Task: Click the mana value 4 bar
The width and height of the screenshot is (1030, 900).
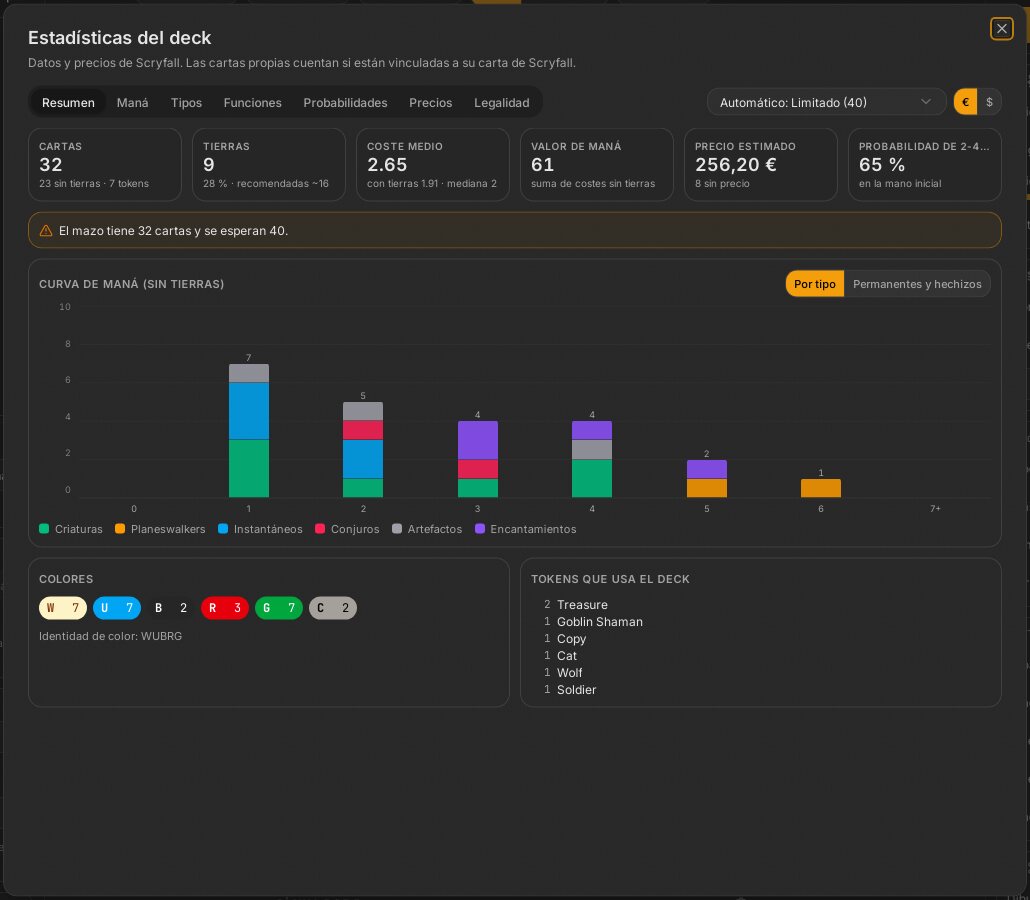Action: (592, 459)
